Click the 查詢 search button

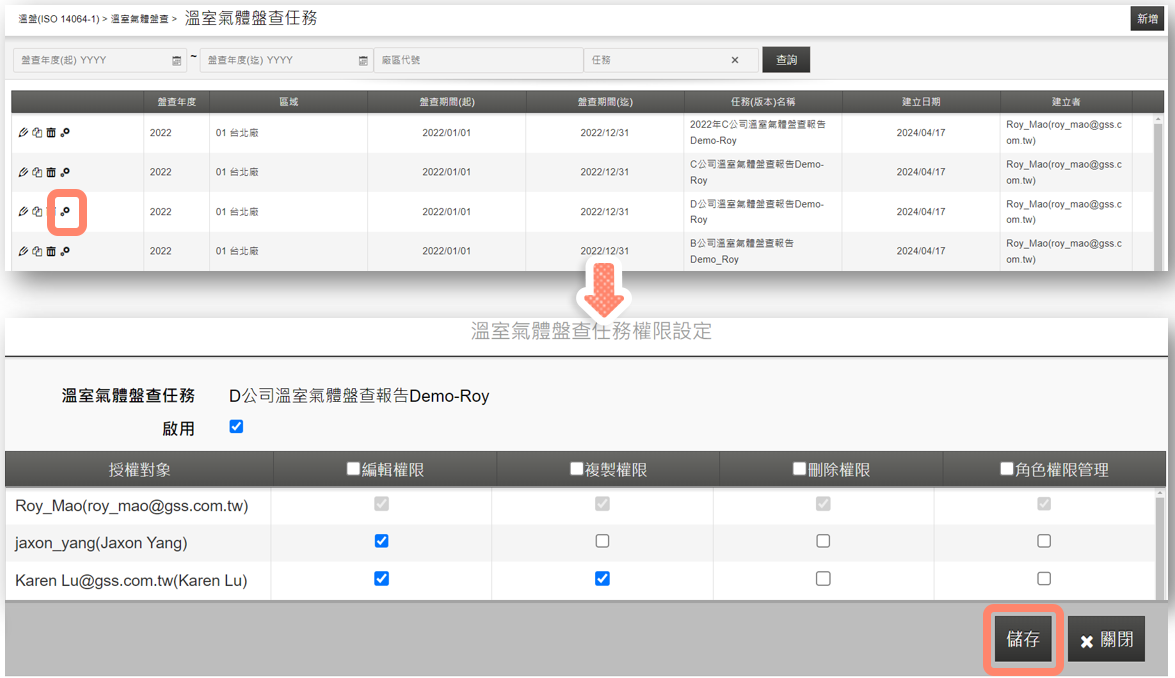(x=786, y=60)
